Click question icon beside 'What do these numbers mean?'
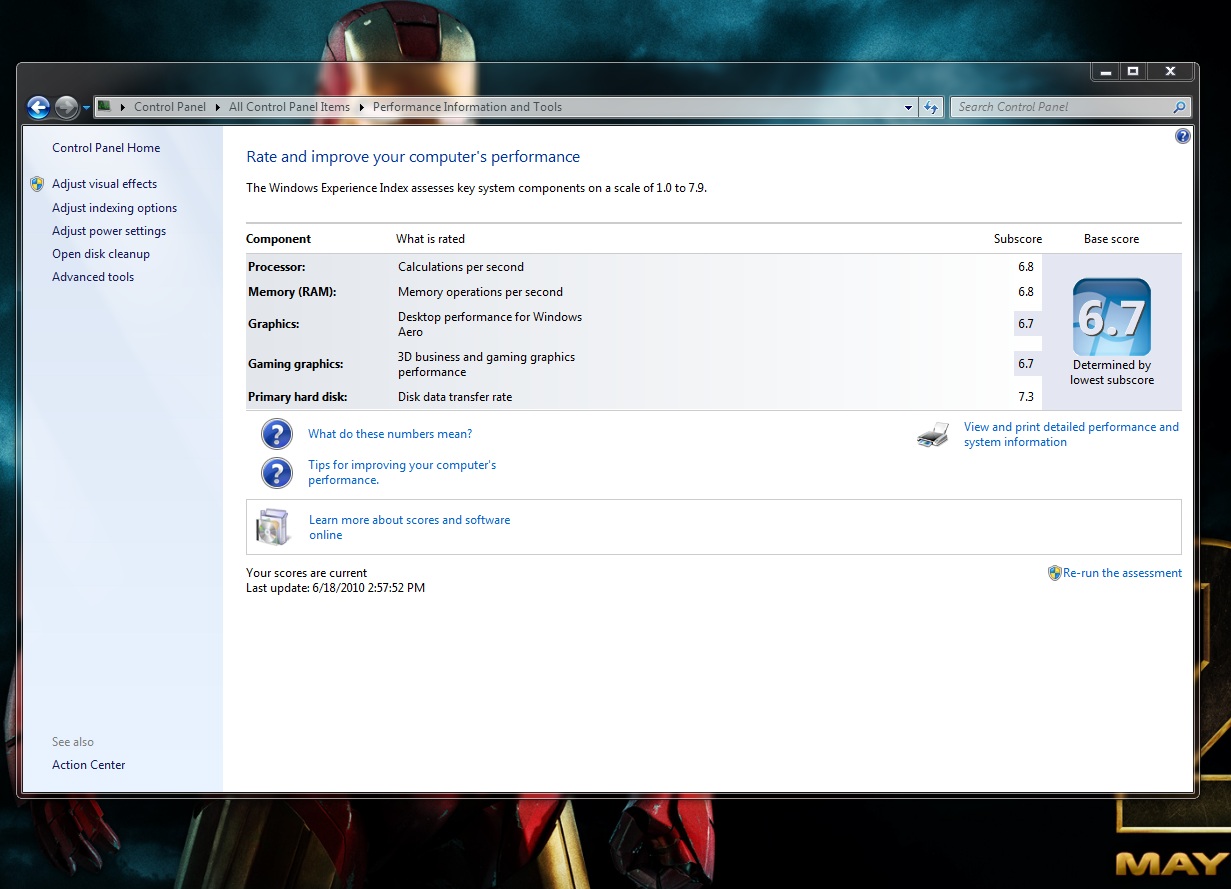 pos(277,434)
